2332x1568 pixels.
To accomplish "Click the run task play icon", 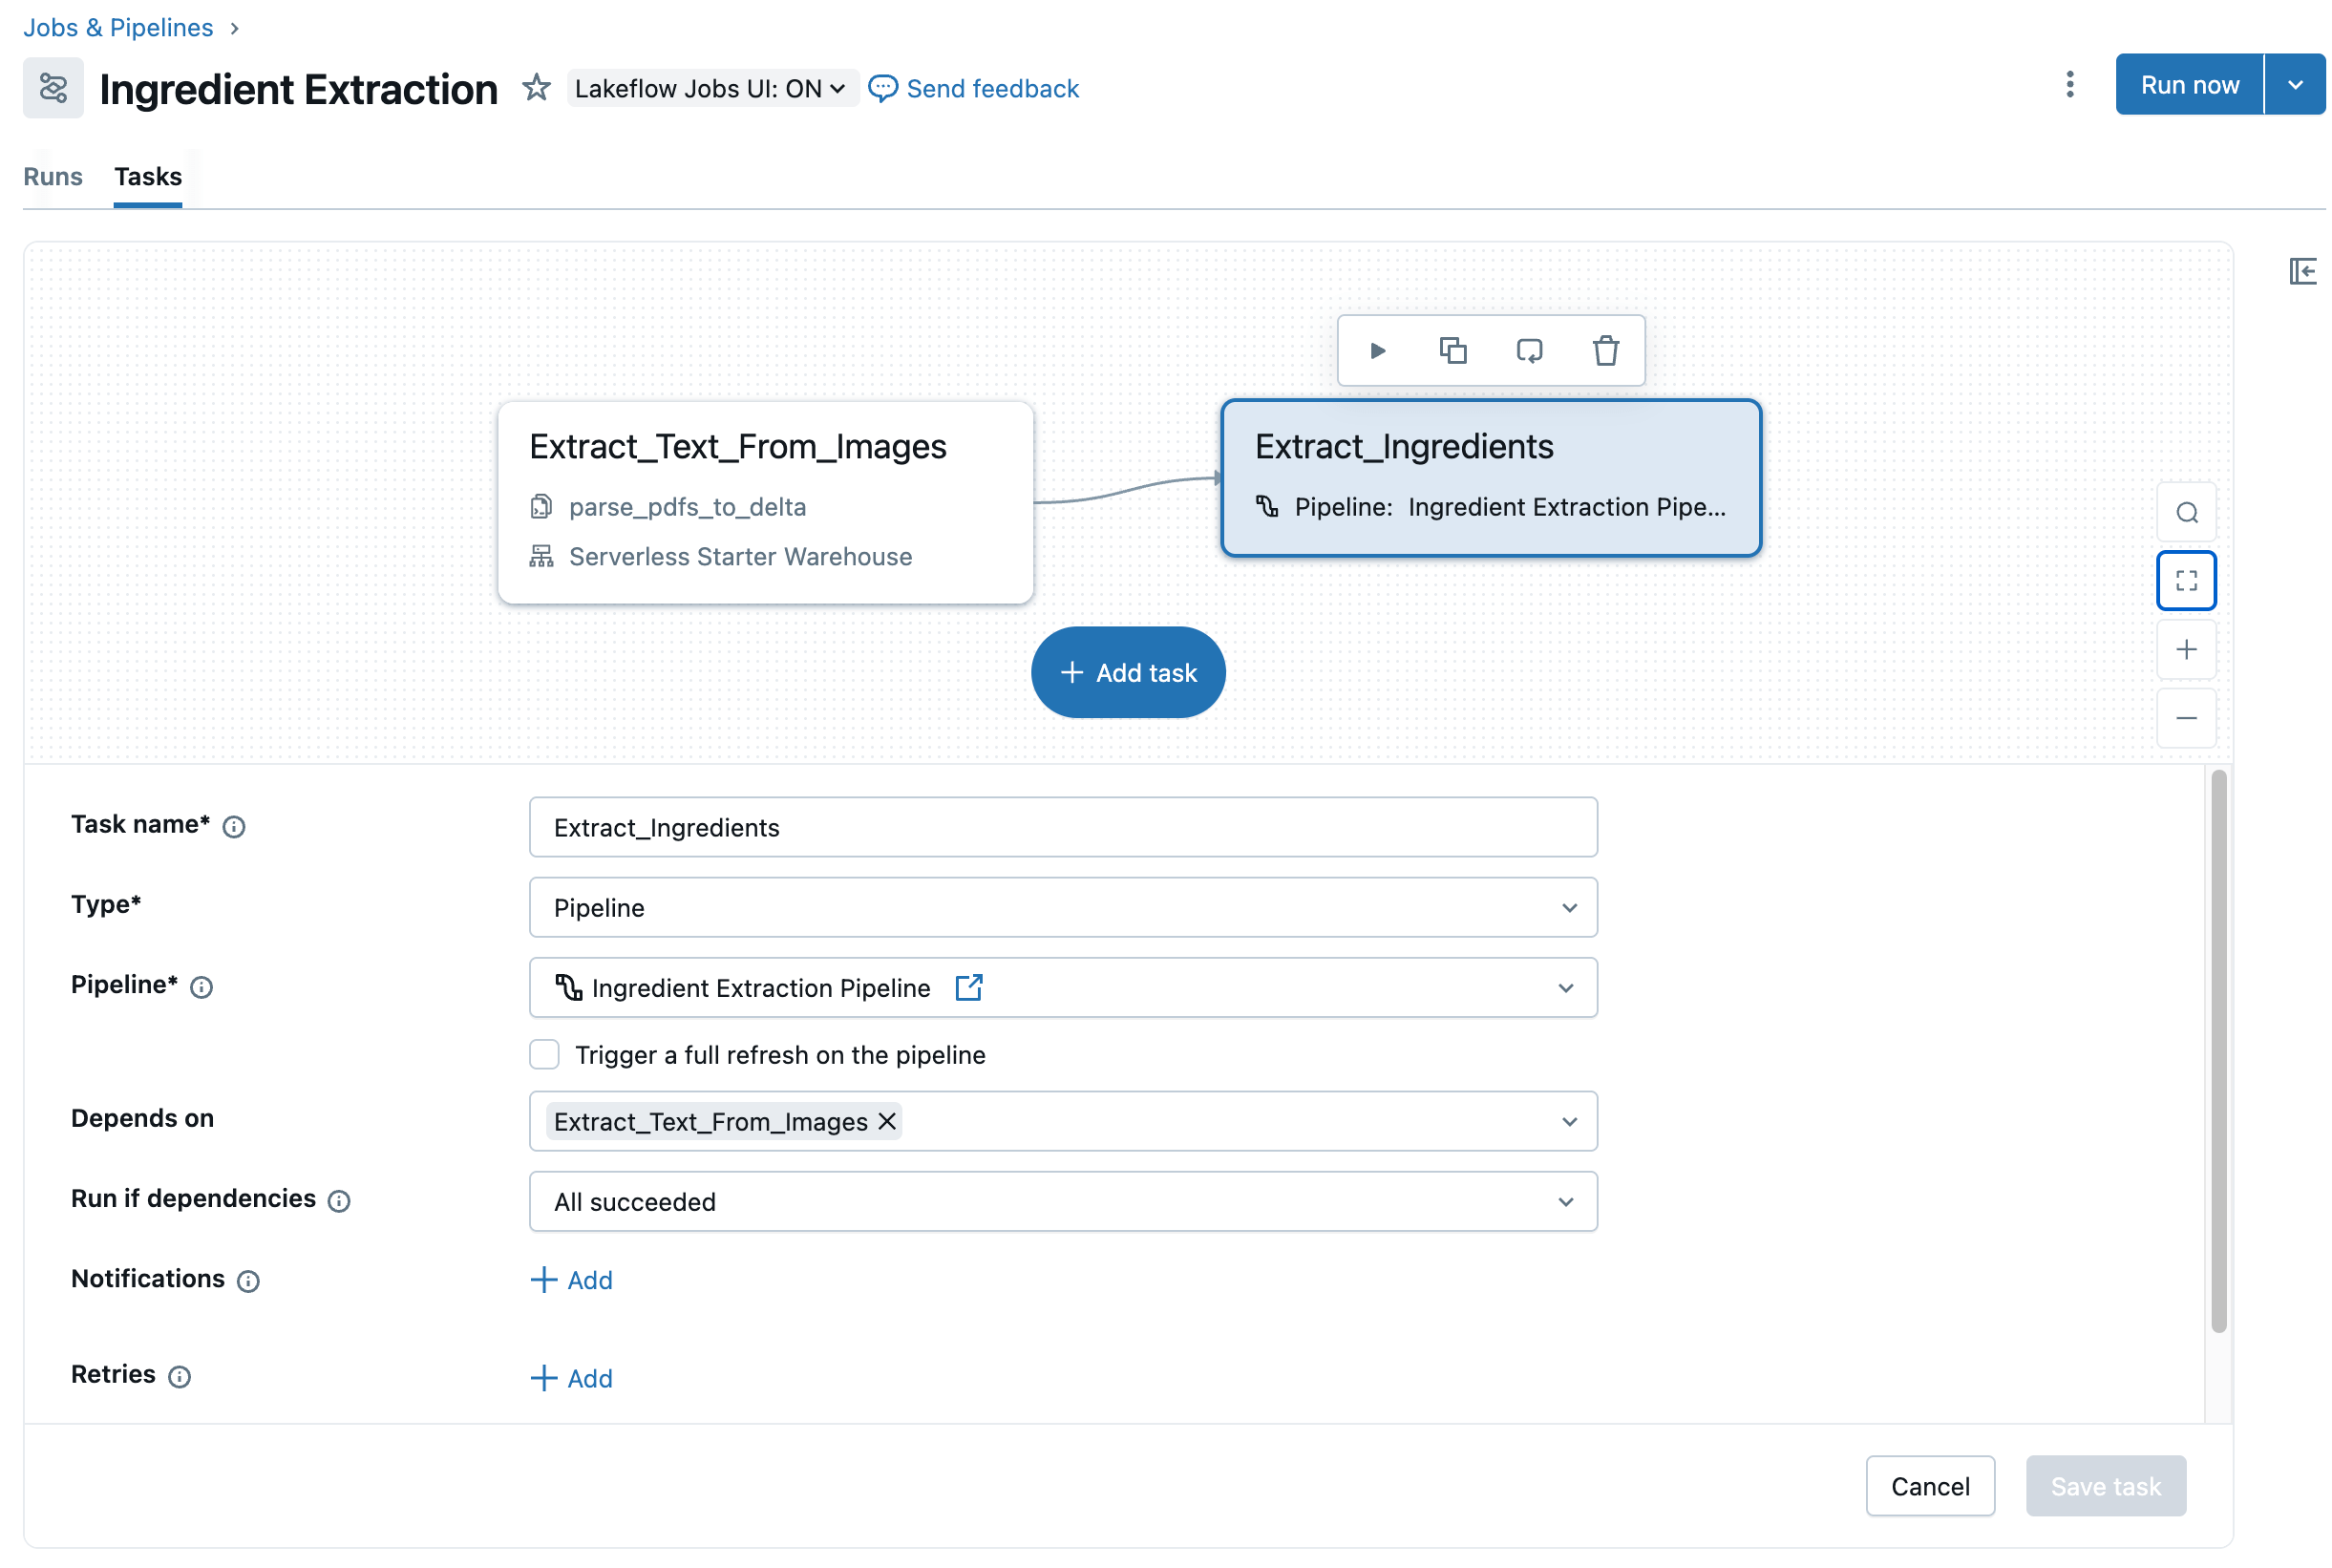I will pyautogui.click(x=1377, y=351).
